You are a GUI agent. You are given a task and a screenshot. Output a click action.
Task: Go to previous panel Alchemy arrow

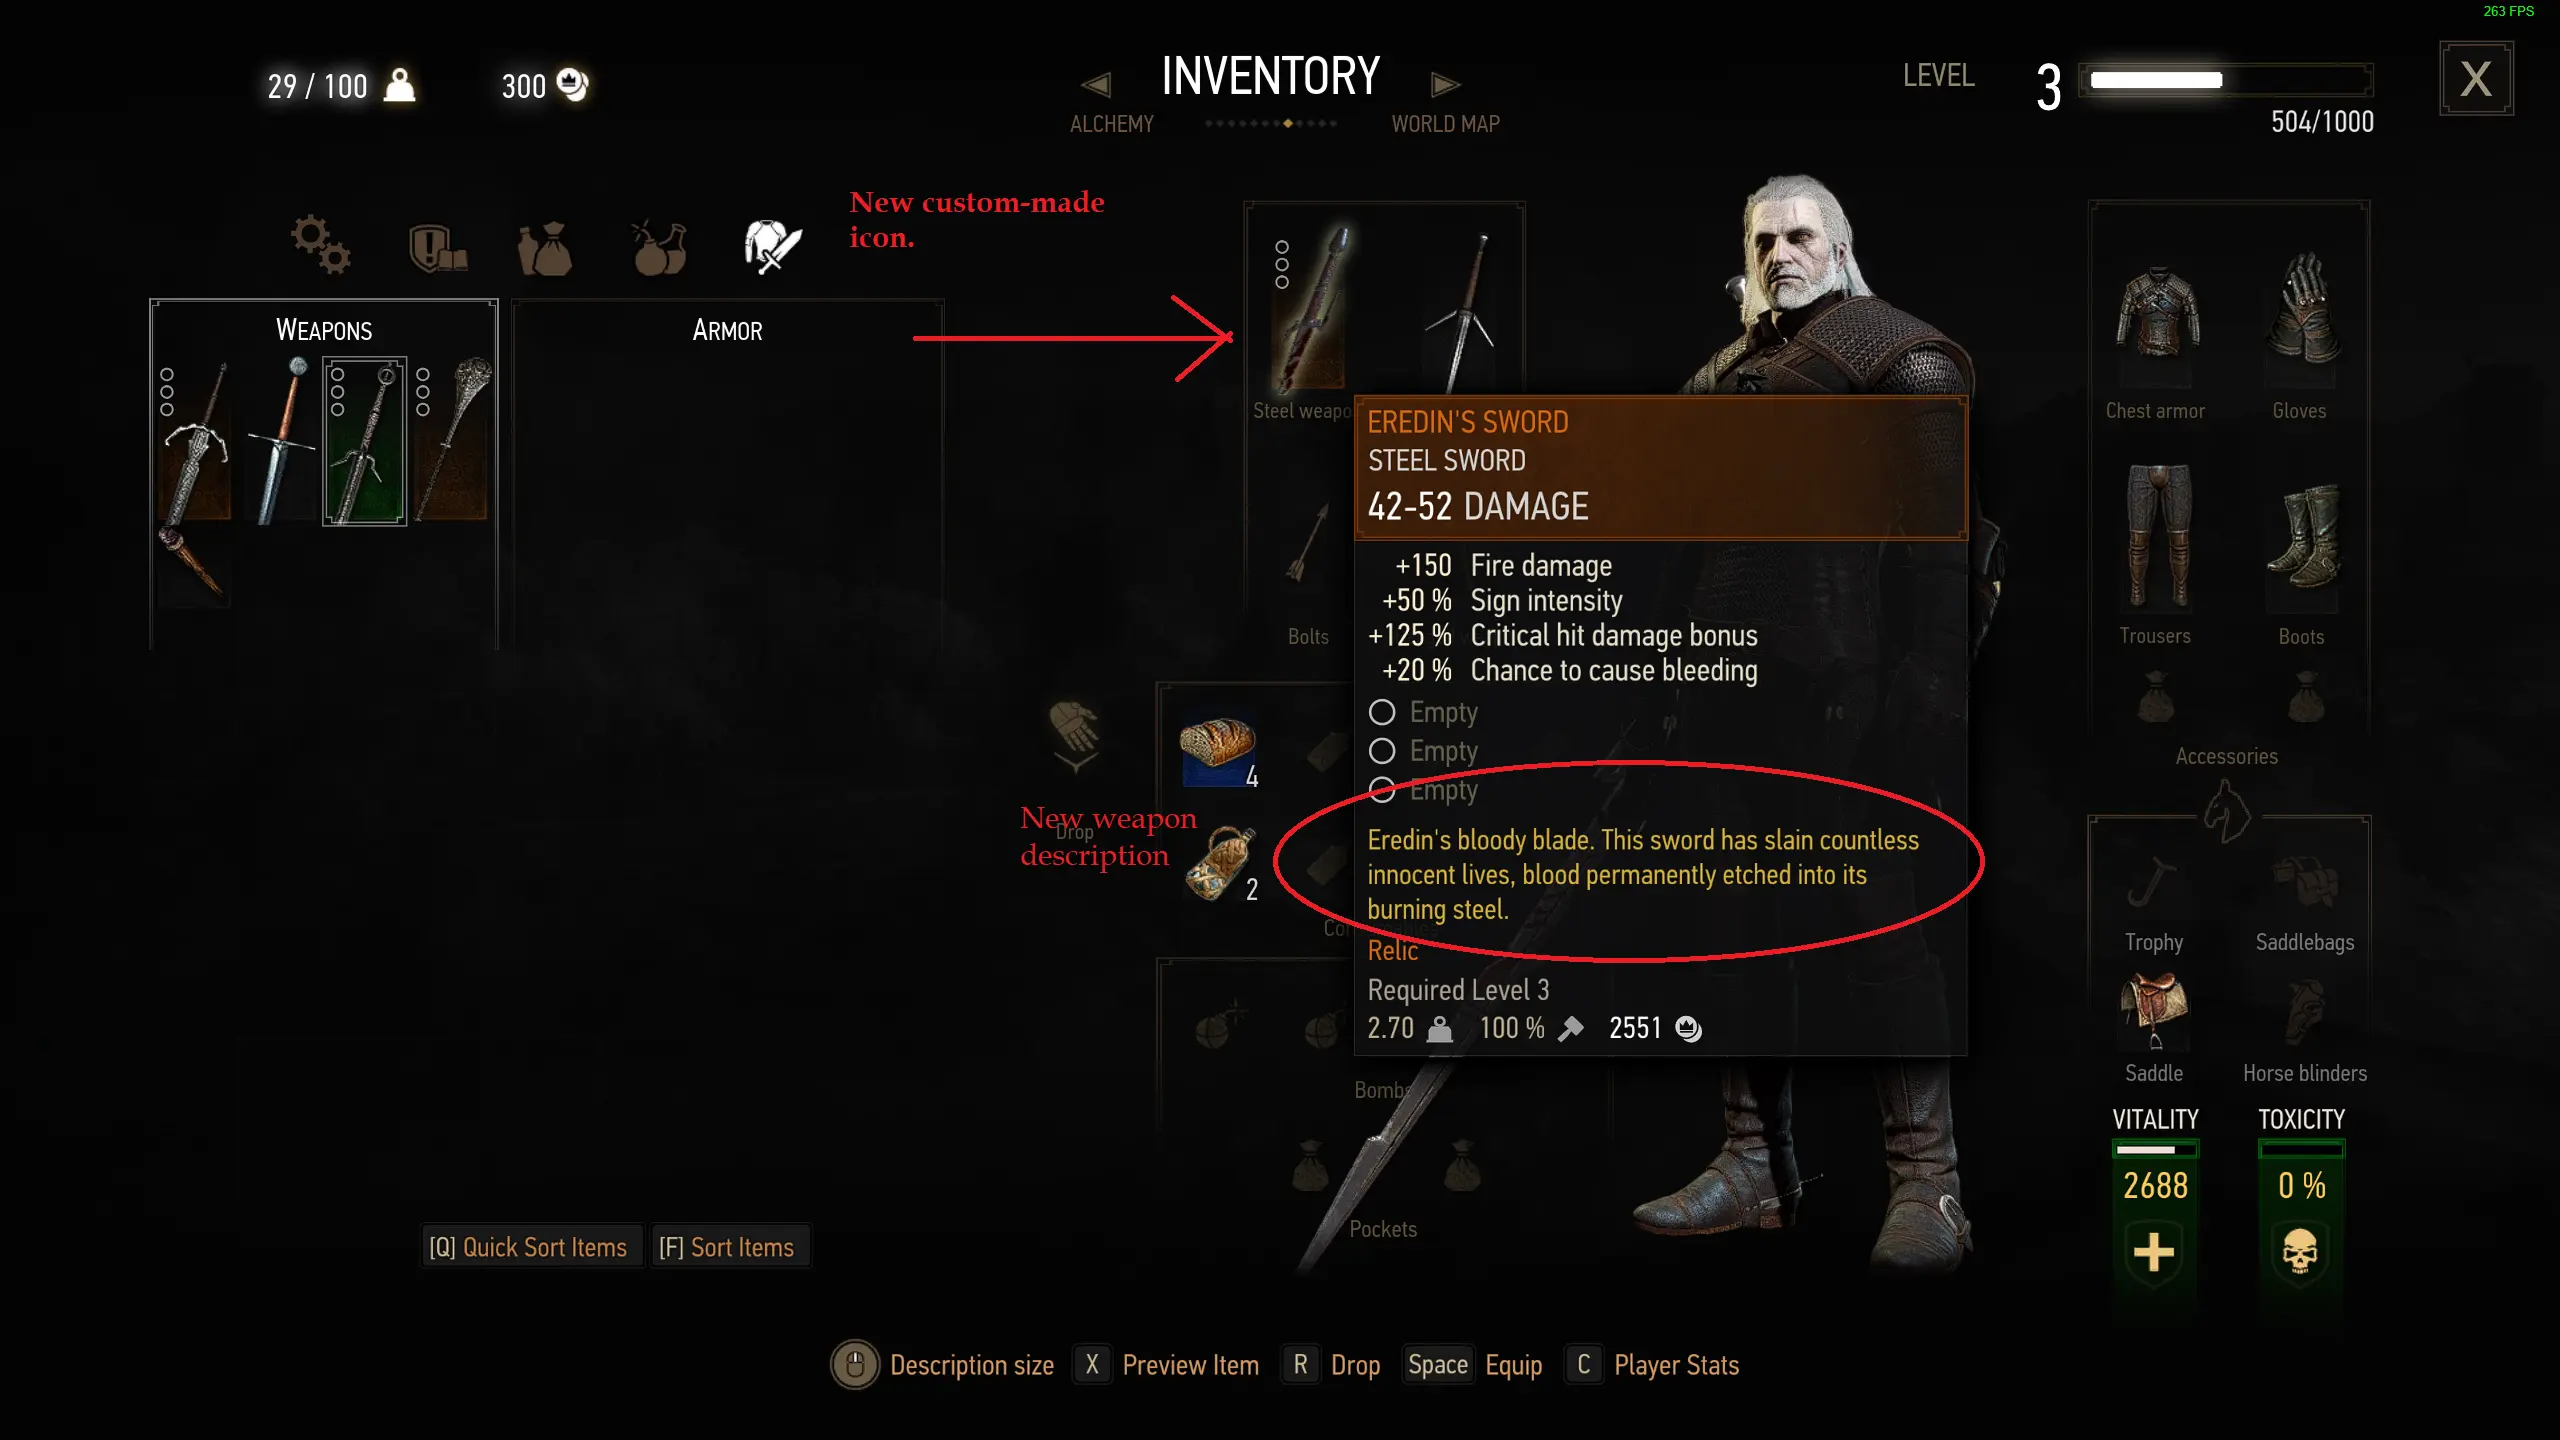pos(1096,85)
